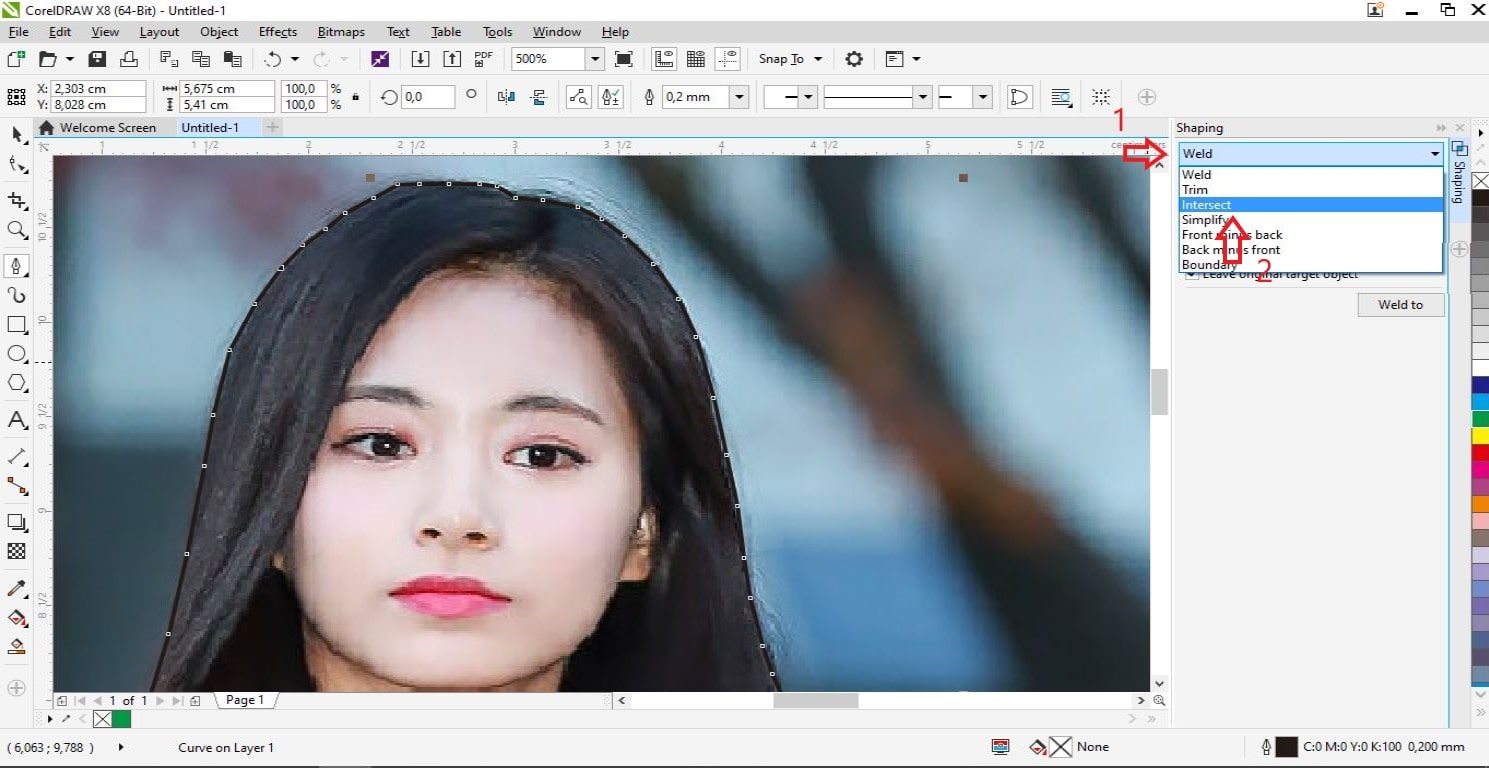This screenshot has height=768, width=1489.
Task: Click the Save disk icon
Action: 97,59
